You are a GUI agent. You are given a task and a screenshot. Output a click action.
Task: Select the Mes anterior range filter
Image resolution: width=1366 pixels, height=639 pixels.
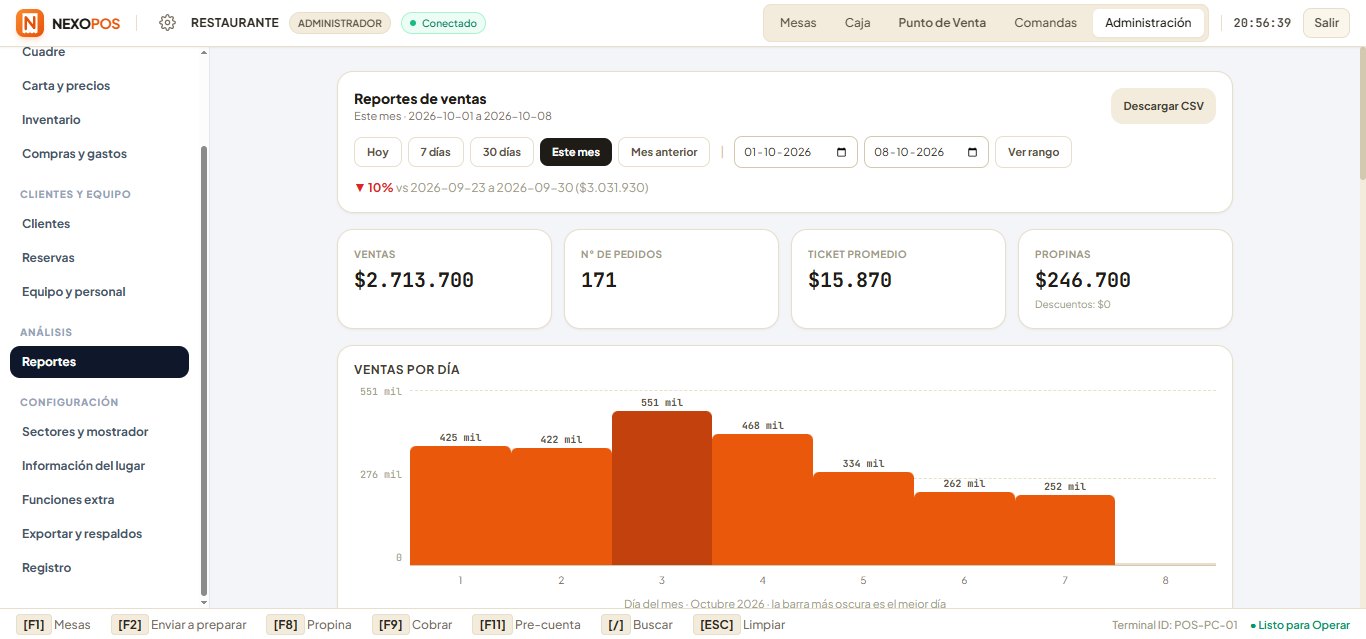(664, 152)
